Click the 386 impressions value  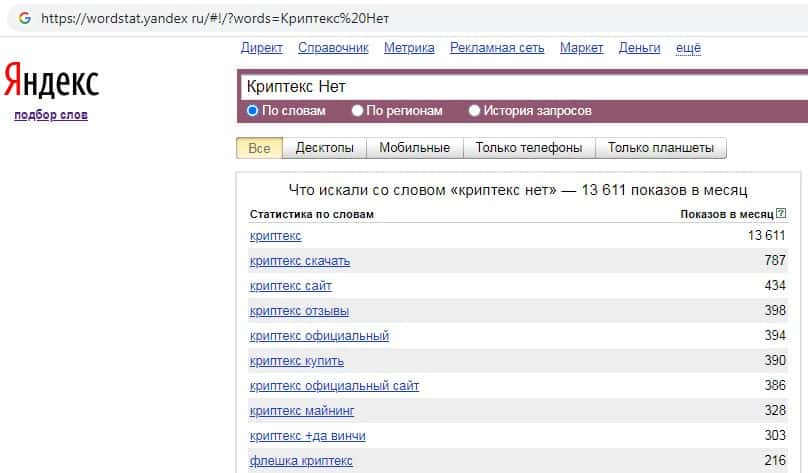pyautogui.click(x=775, y=385)
